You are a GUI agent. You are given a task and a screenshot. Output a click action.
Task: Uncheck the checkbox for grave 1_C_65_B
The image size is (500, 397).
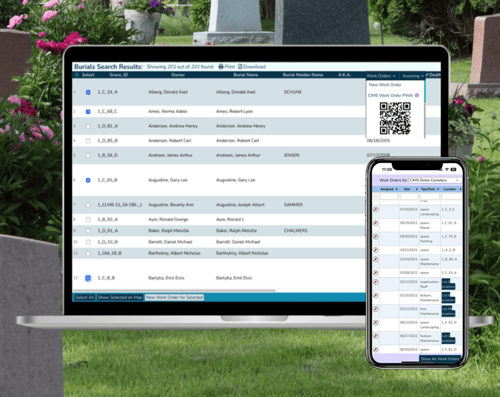pos(88,180)
